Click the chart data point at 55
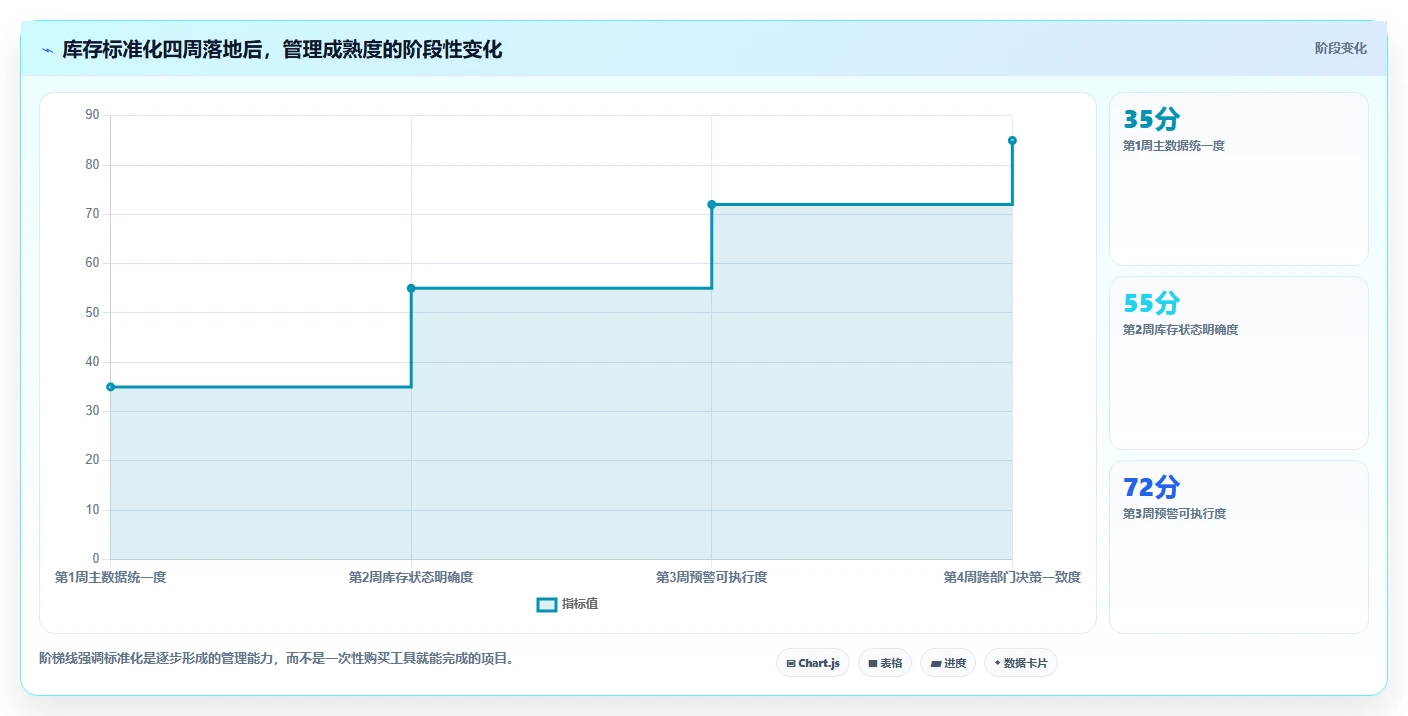This screenshot has height=716, width=1408. click(x=411, y=288)
